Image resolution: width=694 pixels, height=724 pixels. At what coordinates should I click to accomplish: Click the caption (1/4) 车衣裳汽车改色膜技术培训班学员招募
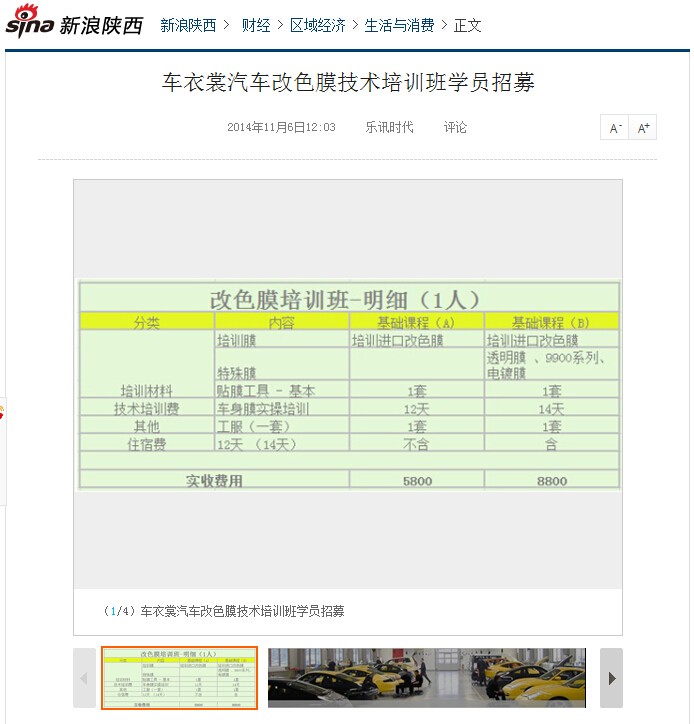[x=223, y=611]
